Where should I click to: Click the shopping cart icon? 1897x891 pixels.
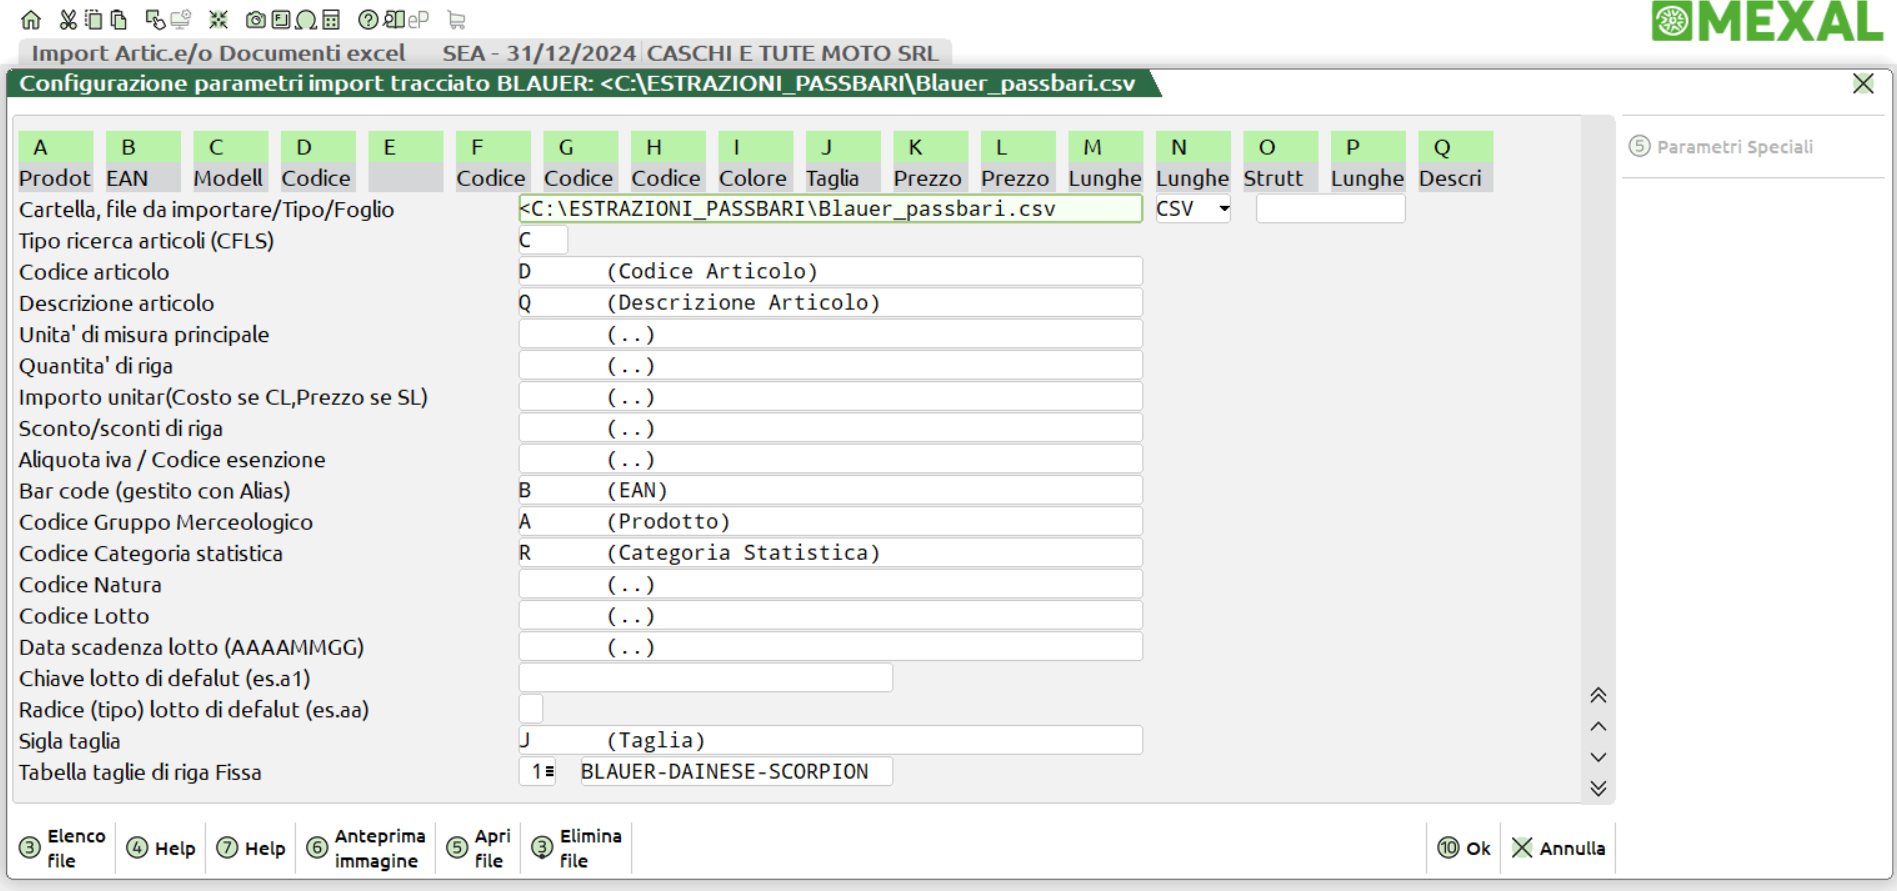[457, 20]
